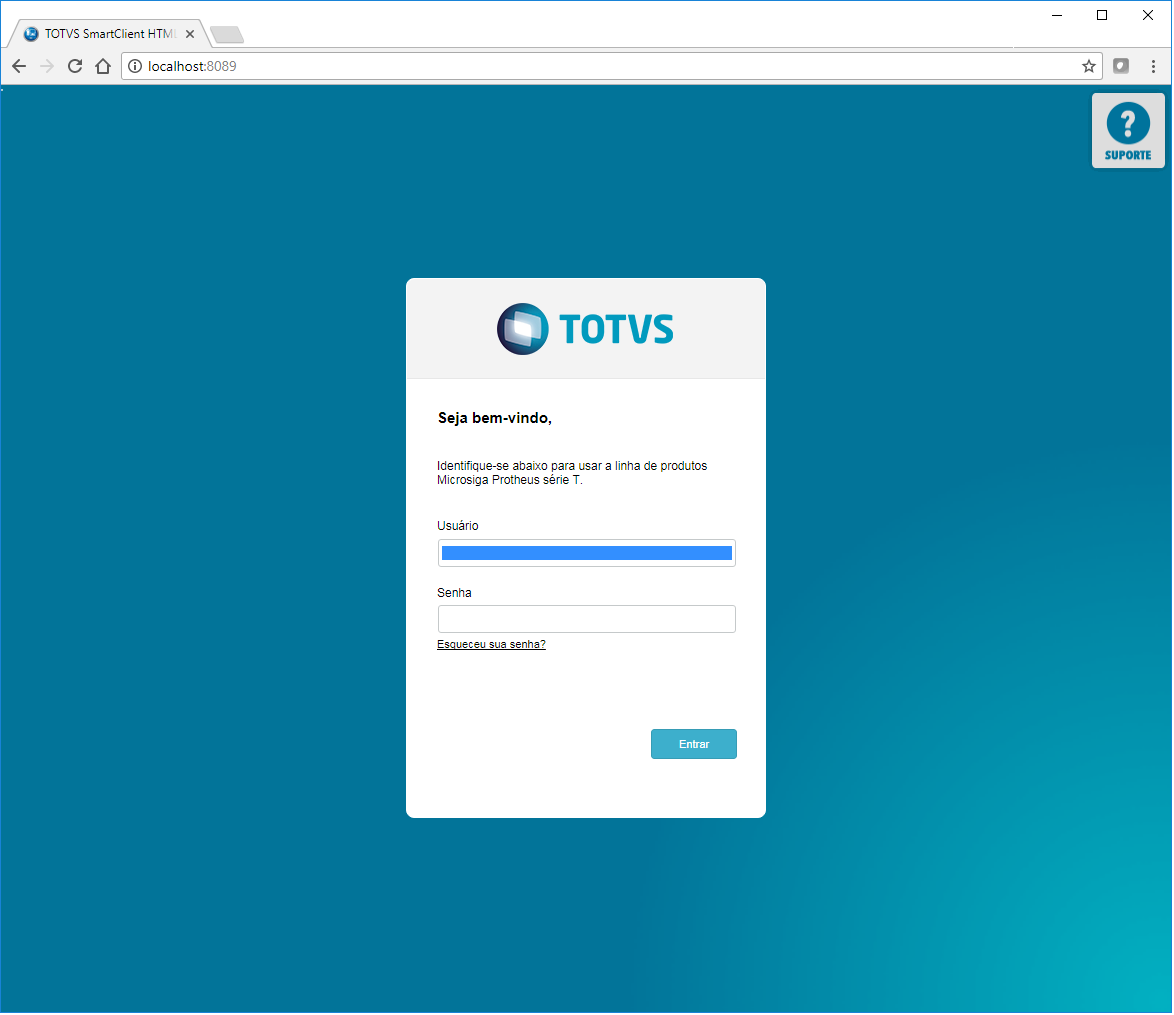Click the Senha field label
The image size is (1174, 1015).
point(454,593)
